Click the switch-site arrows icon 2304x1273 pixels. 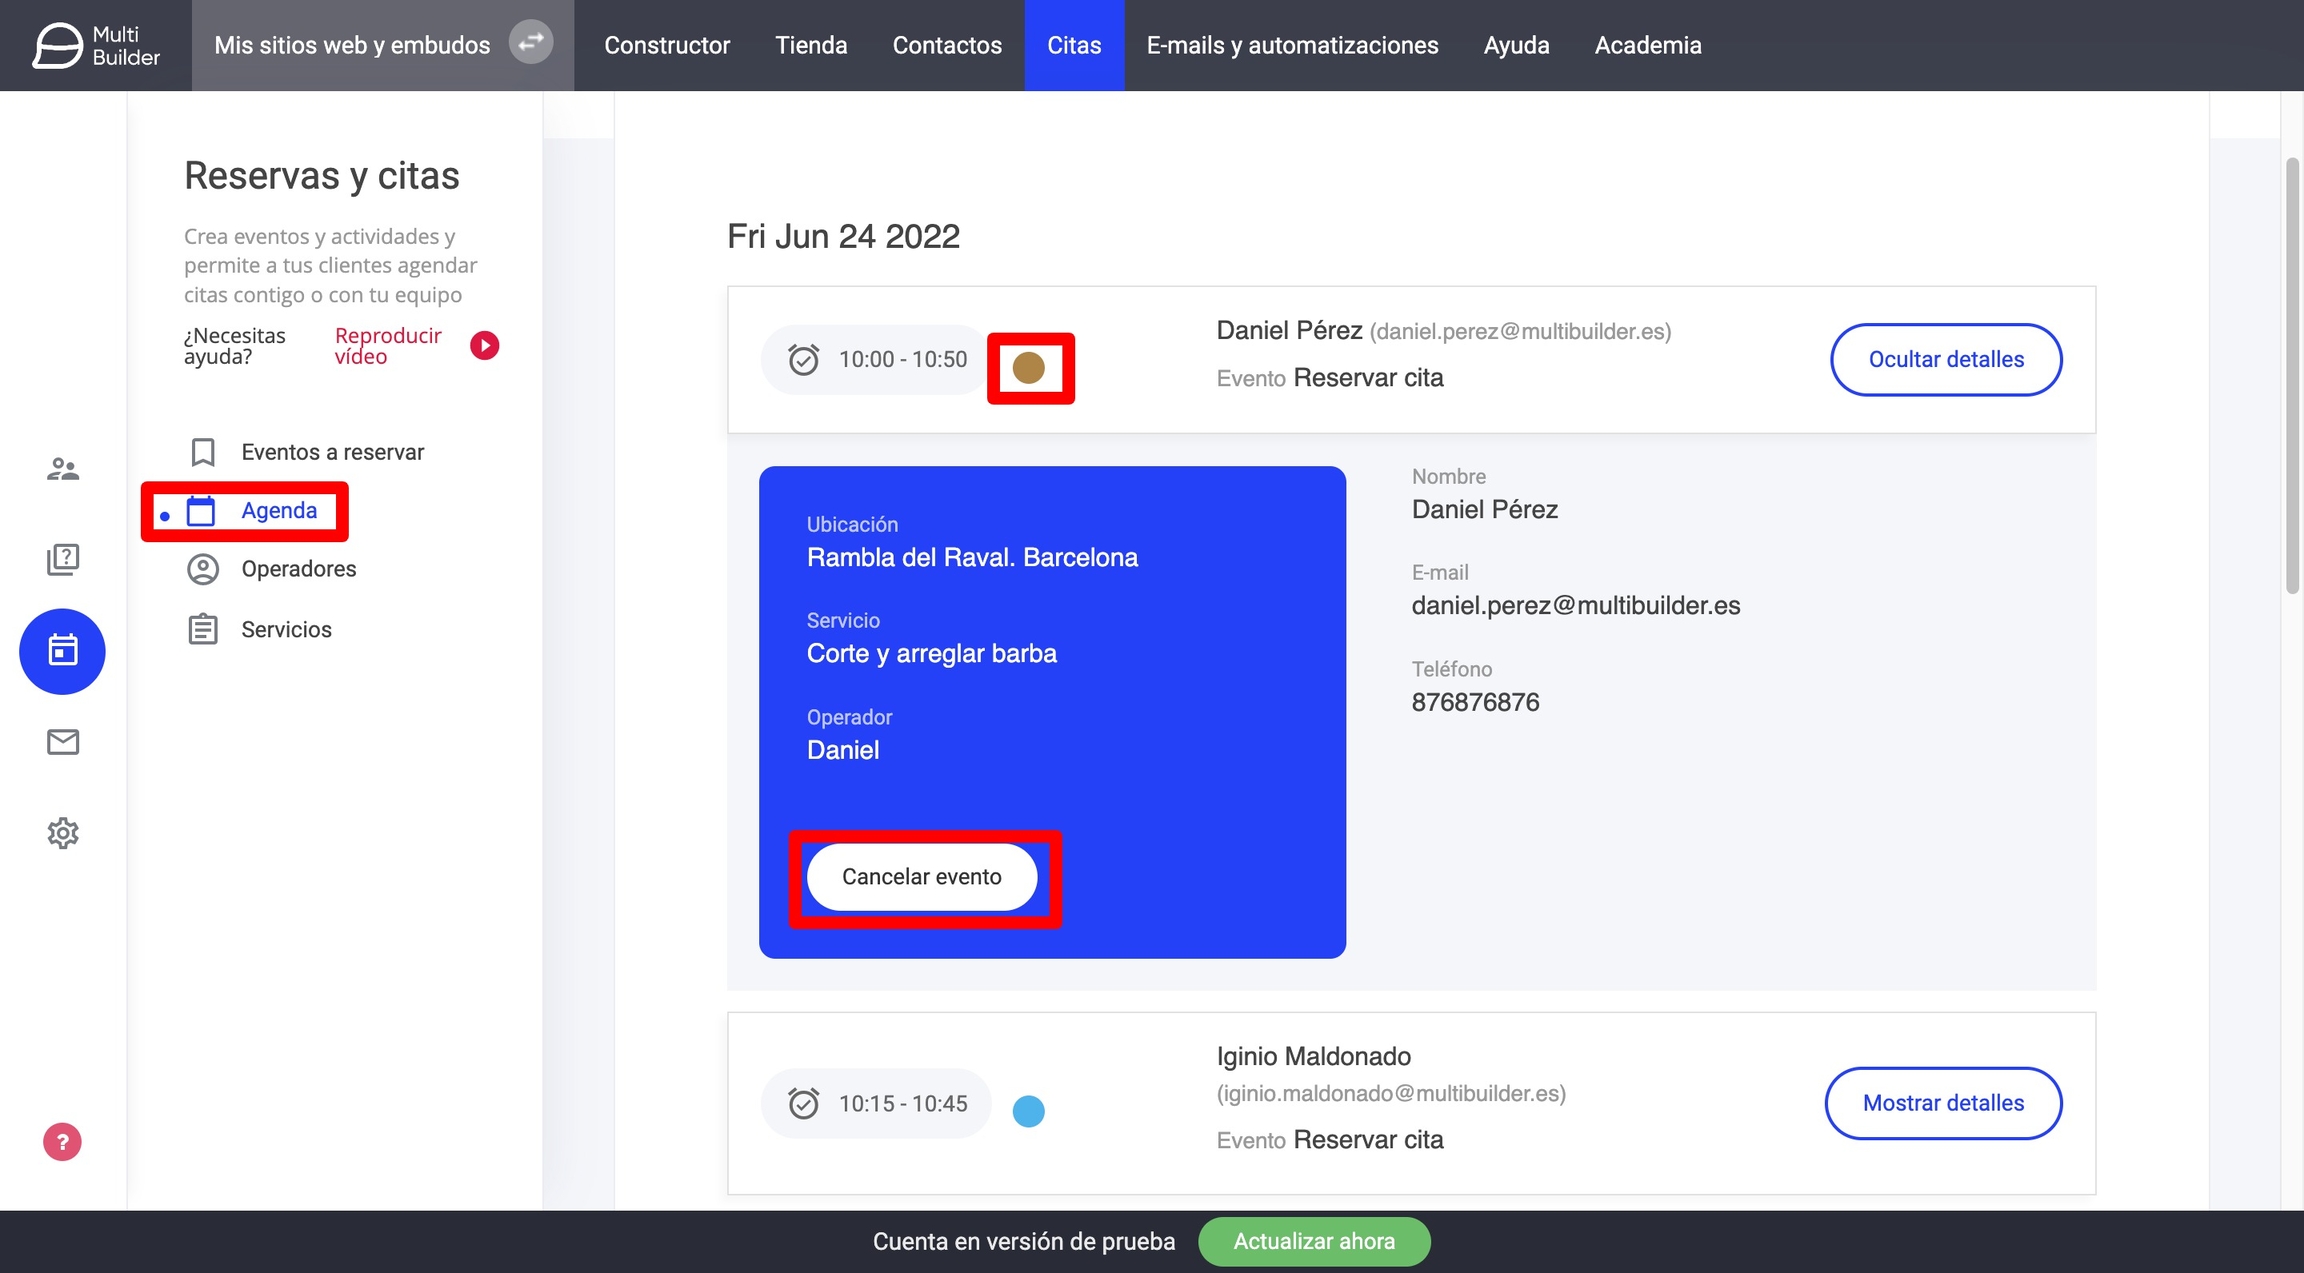coord(531,42)
